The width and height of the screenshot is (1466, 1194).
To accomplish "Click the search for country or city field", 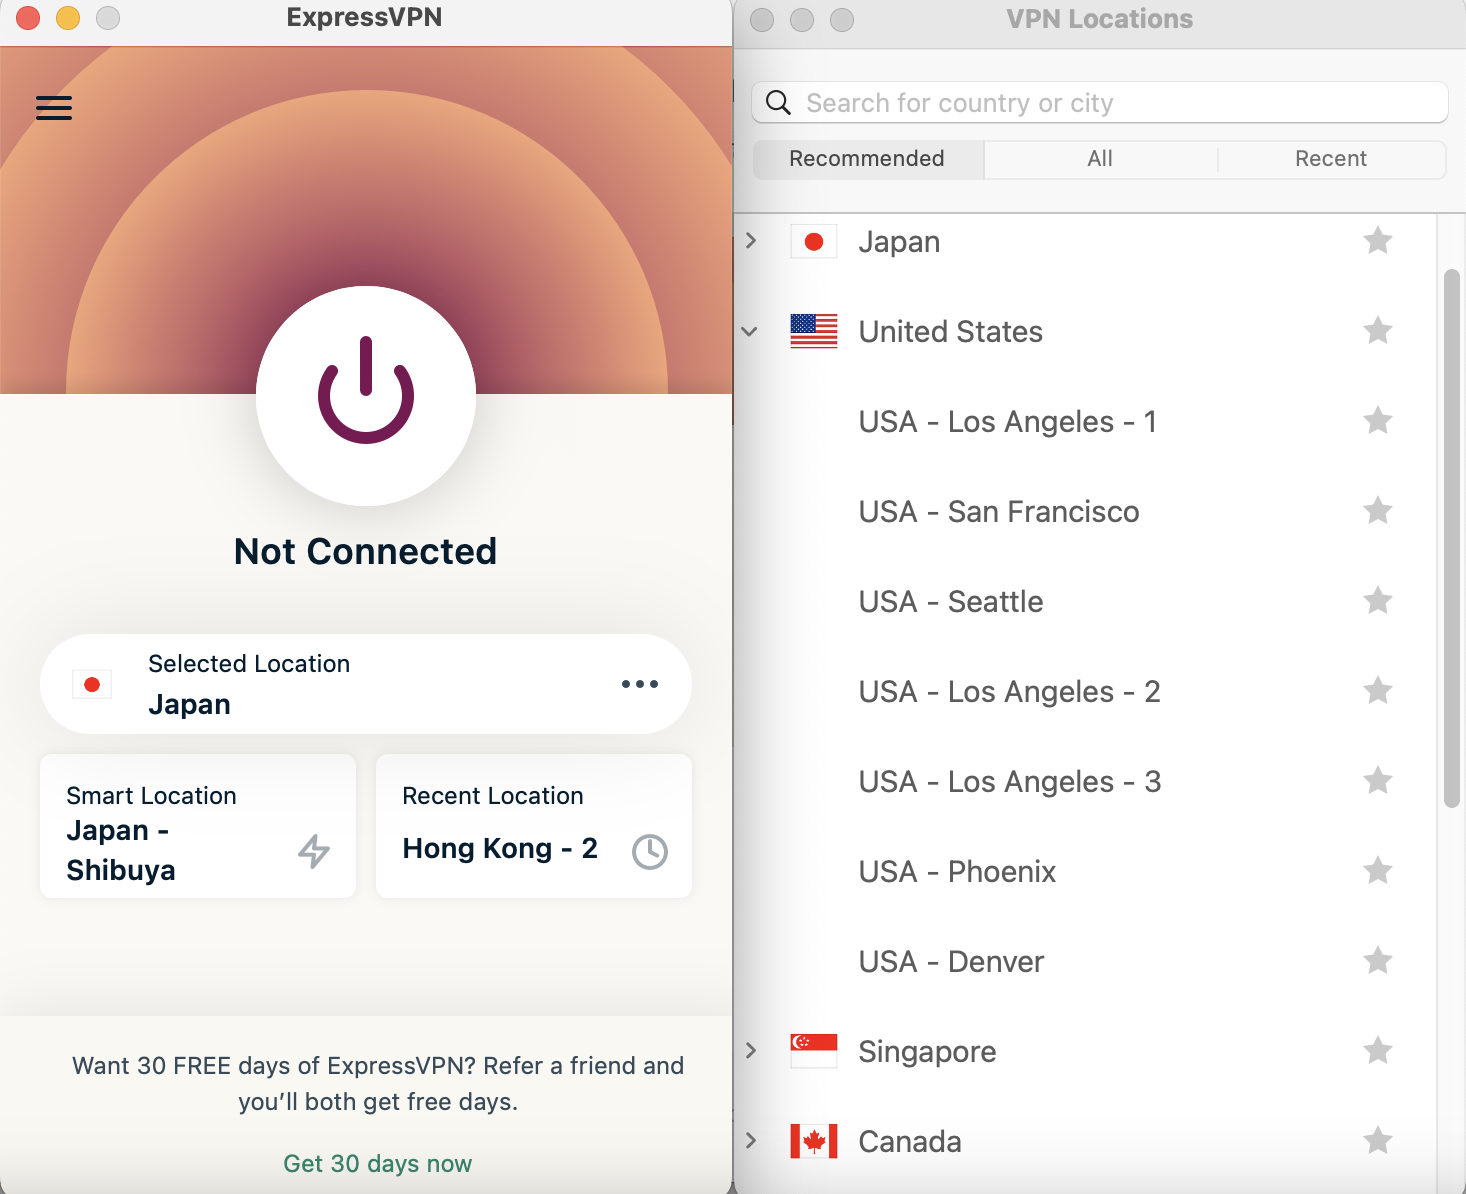I will click(x=1100, y=102).
